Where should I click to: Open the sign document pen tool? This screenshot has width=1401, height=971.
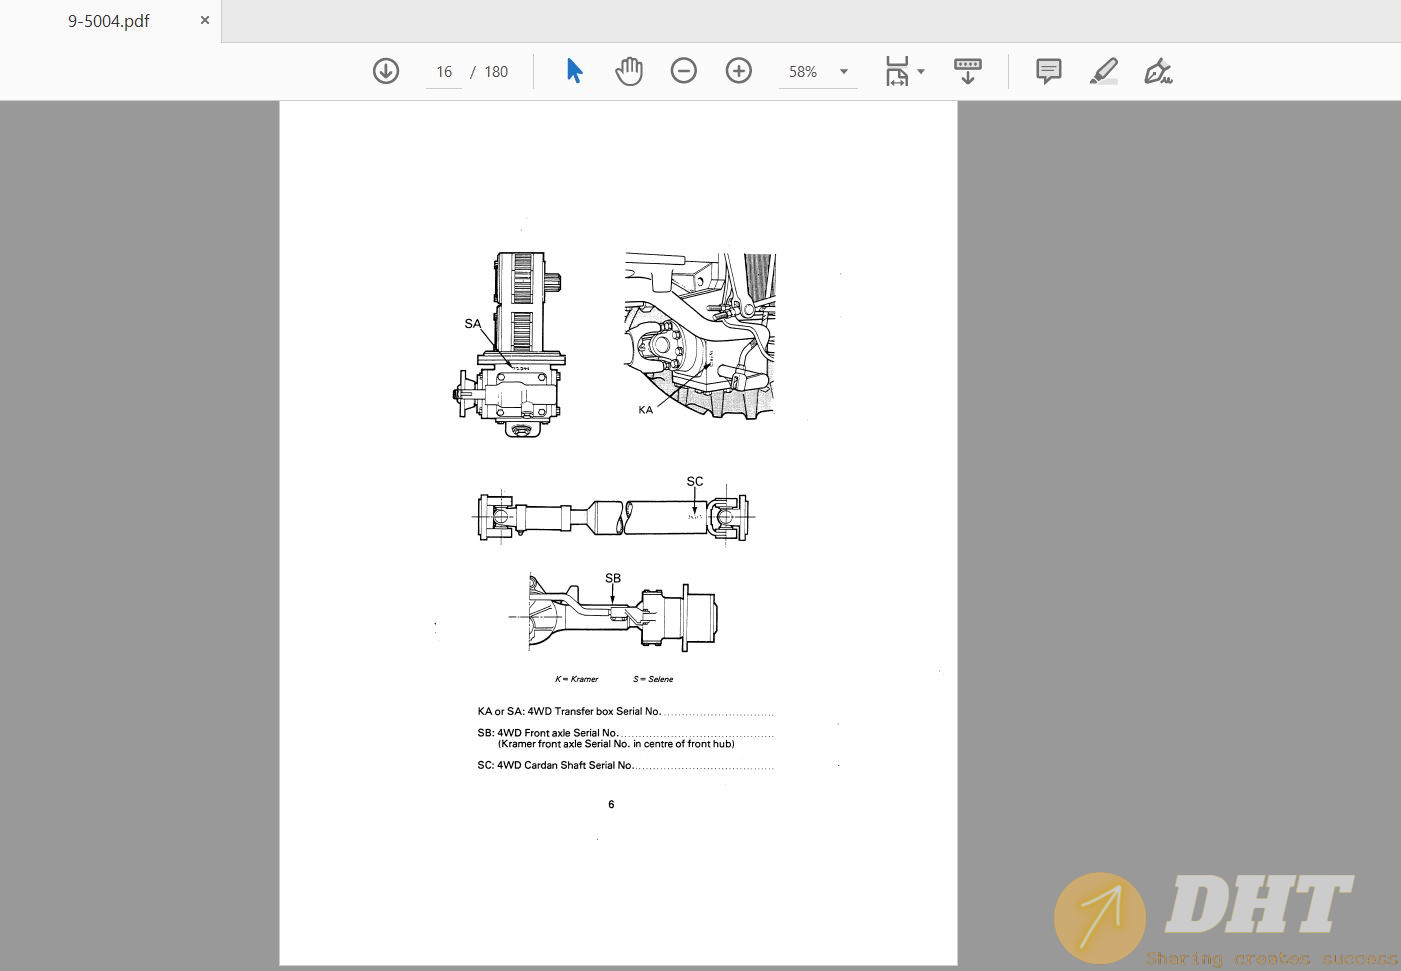(1158, 71)
